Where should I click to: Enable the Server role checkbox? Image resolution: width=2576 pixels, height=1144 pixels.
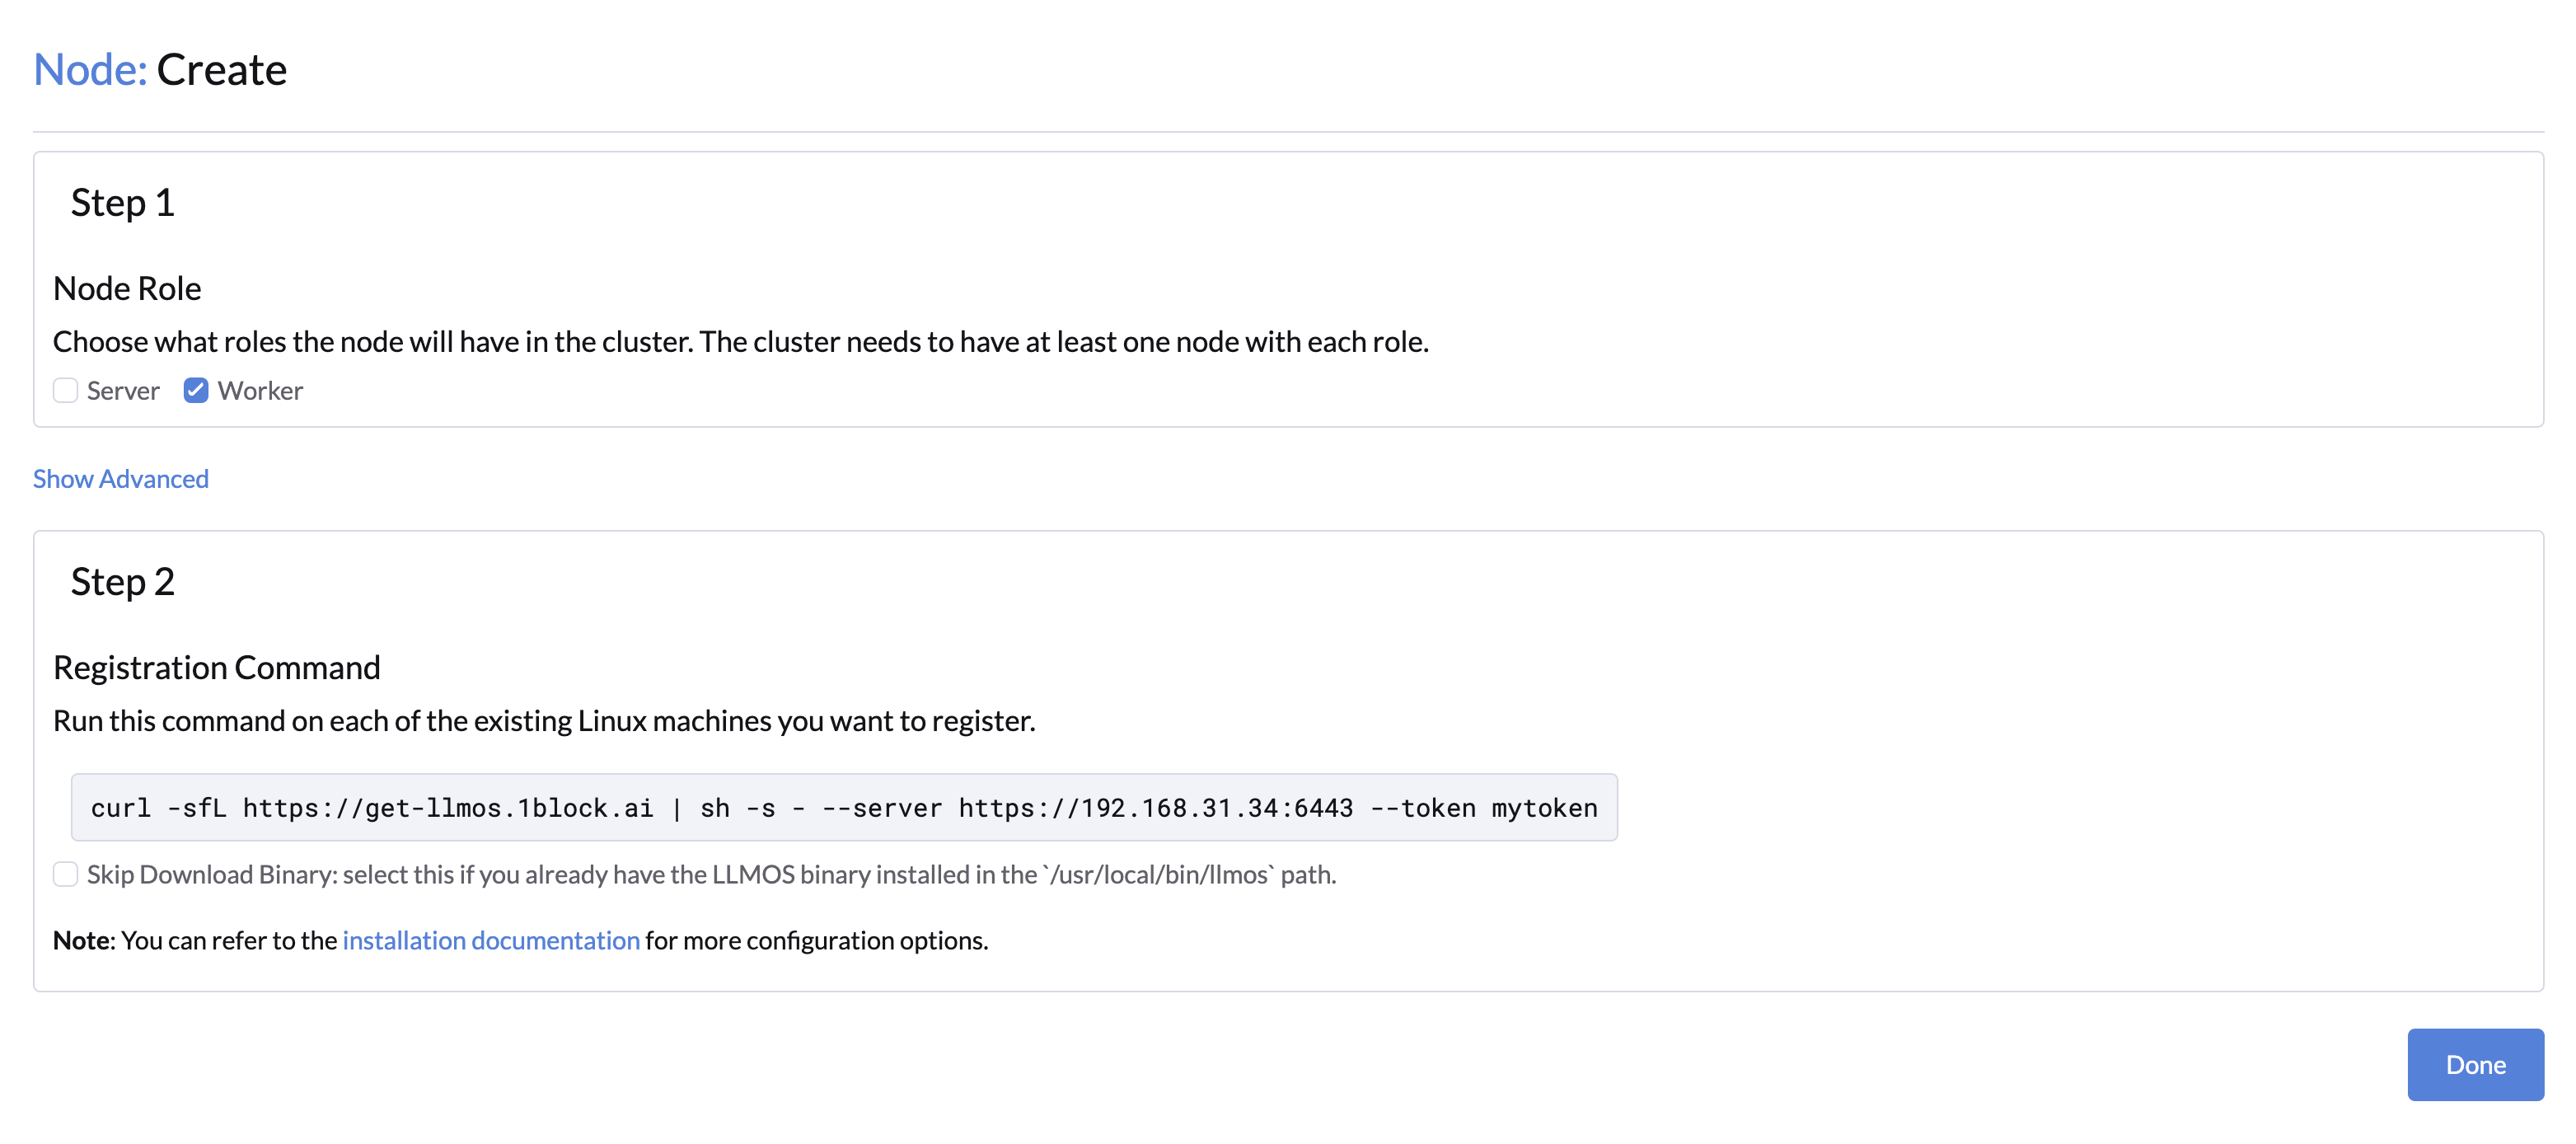pyautogui.click(x=66, y=391)
